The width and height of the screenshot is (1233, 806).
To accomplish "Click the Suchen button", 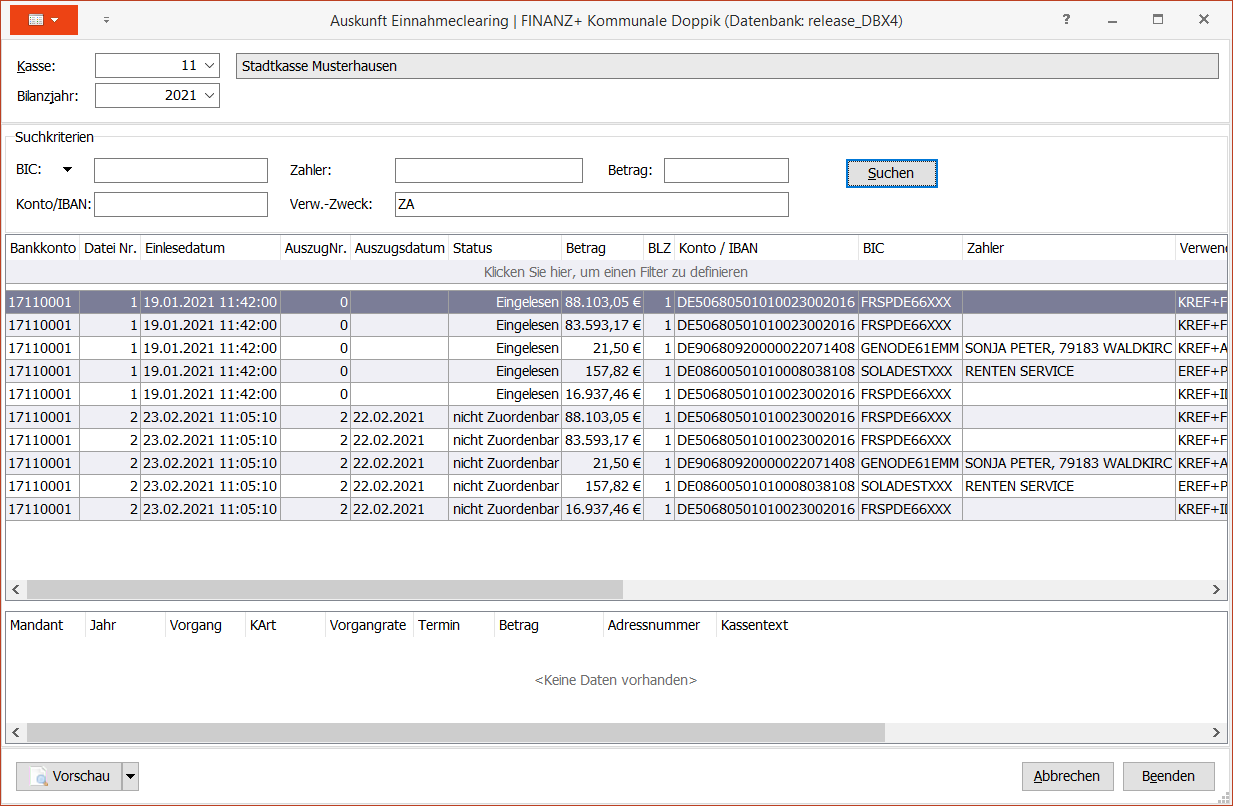I will coord(891,173).
